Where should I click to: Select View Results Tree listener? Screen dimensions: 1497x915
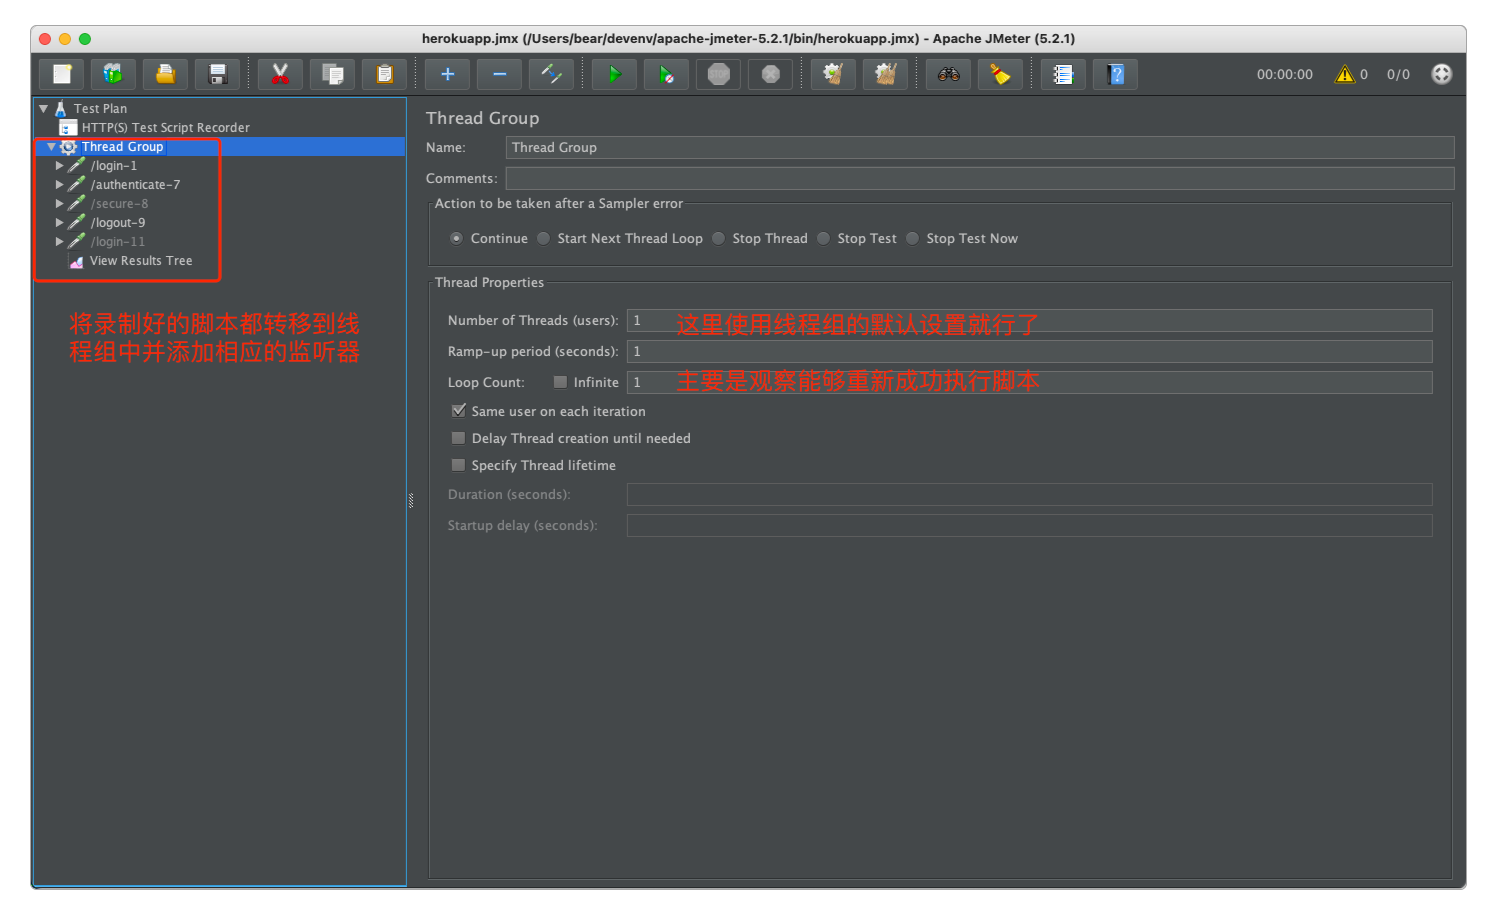pyautogui.click(x=140, y=261)
